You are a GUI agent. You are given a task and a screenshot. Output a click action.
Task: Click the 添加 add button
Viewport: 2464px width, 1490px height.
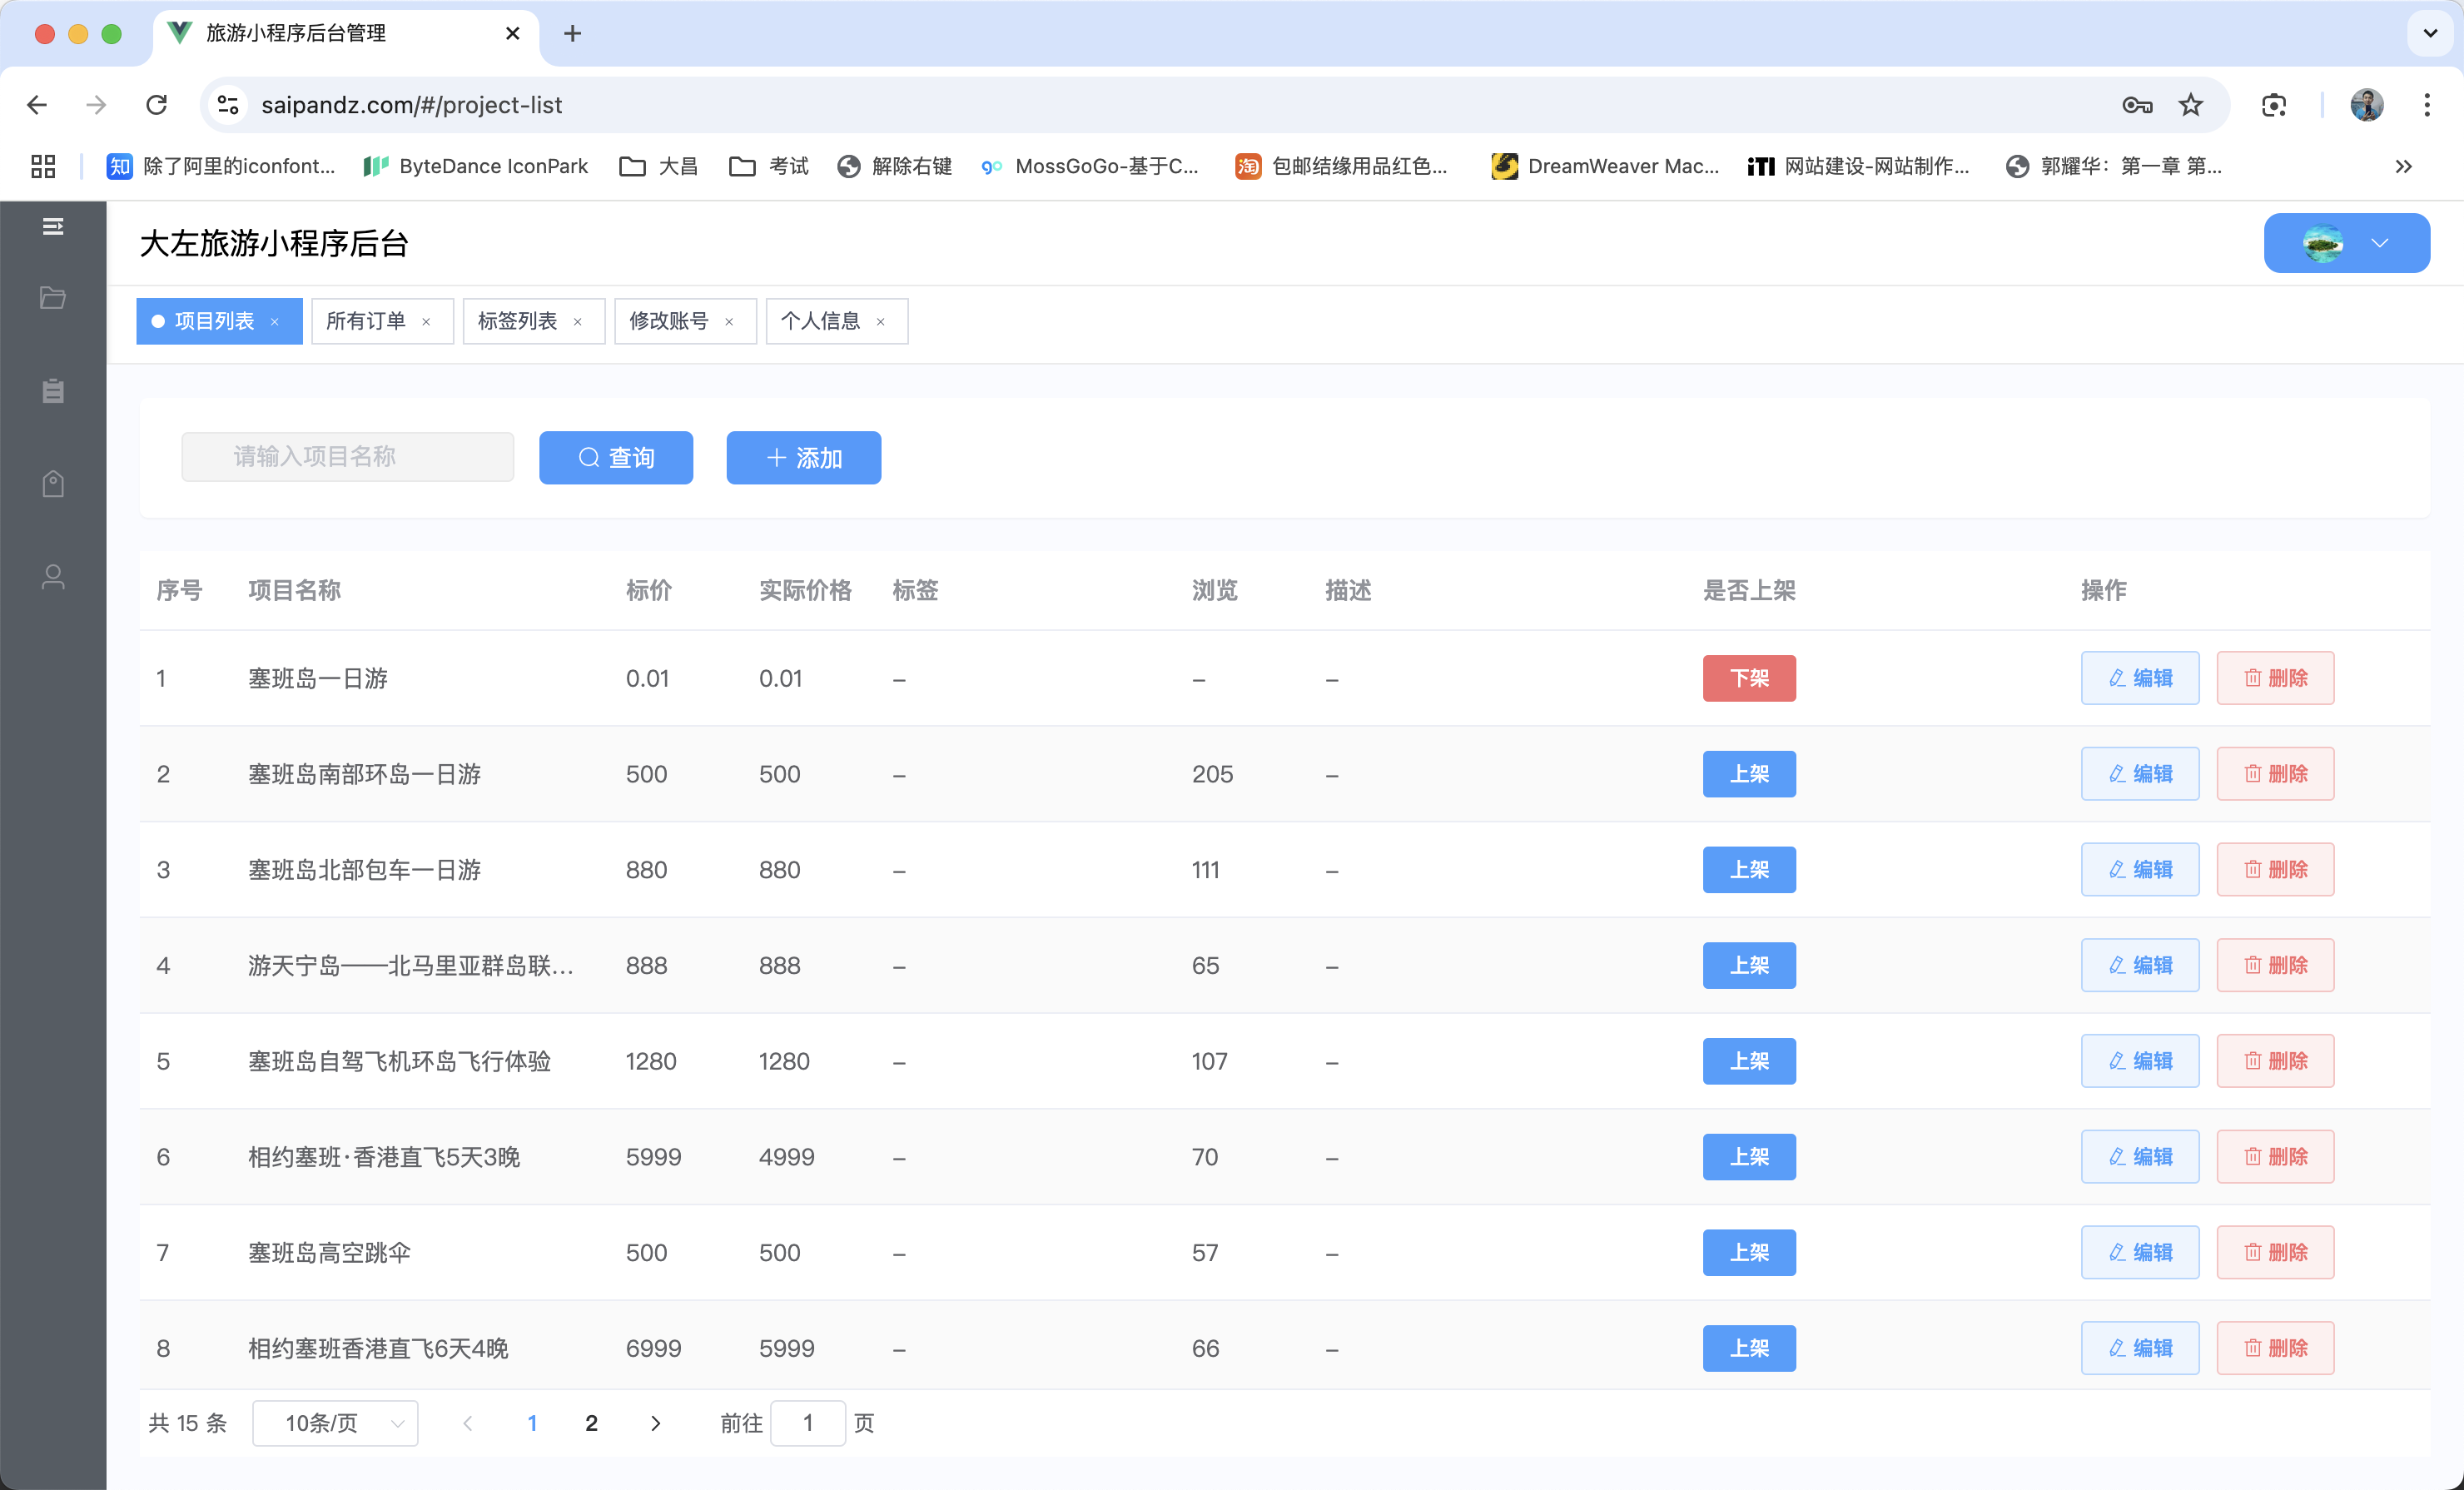[803, 458]
